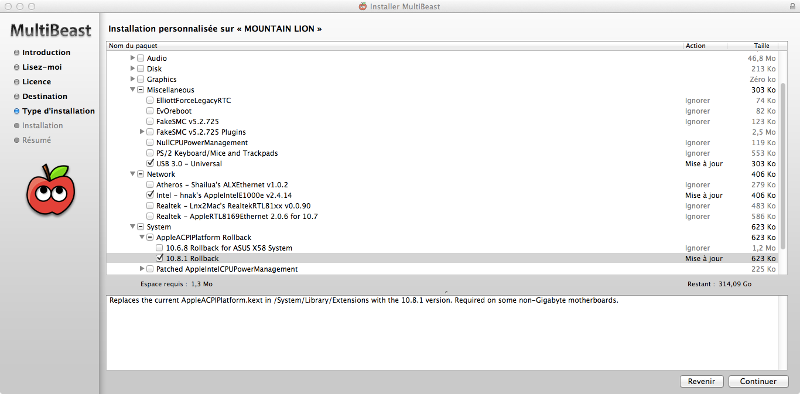Collapse the System group

(x=133, y=227)
